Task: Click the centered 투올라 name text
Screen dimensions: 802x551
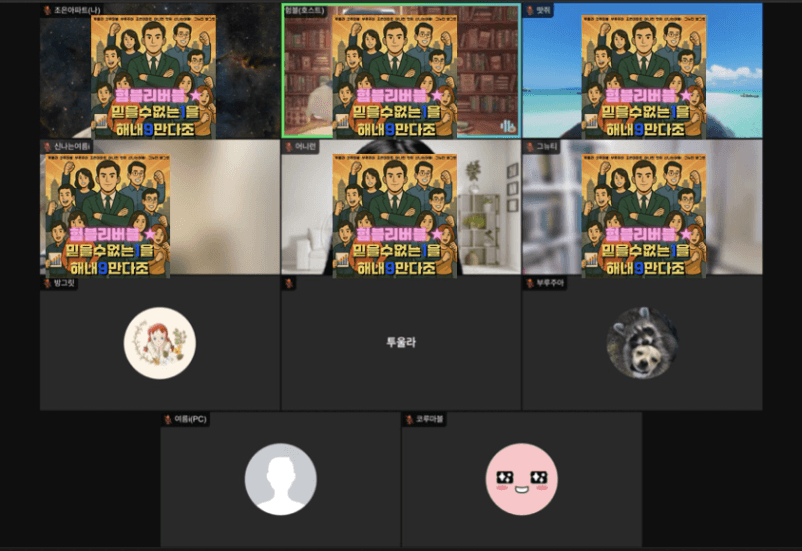Action: tap(401, 342)
